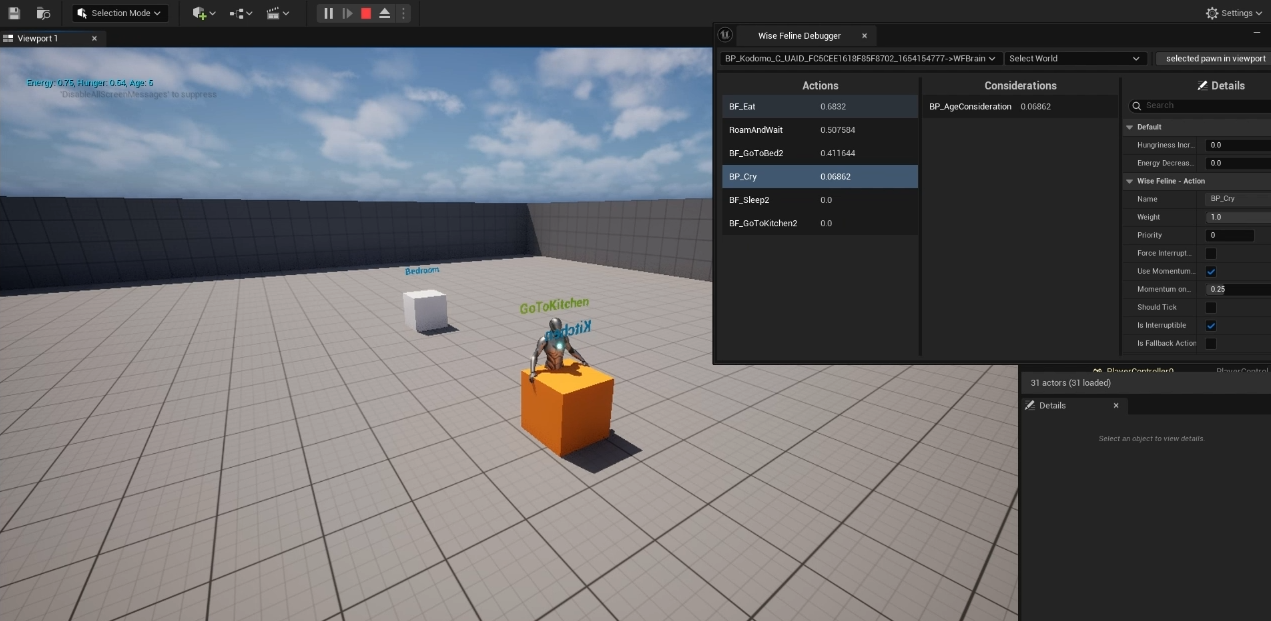Enable Force Interrupt on BP_Cry
The height and width of the screenshot is (621, 1271).
[x=1210, y=252]
